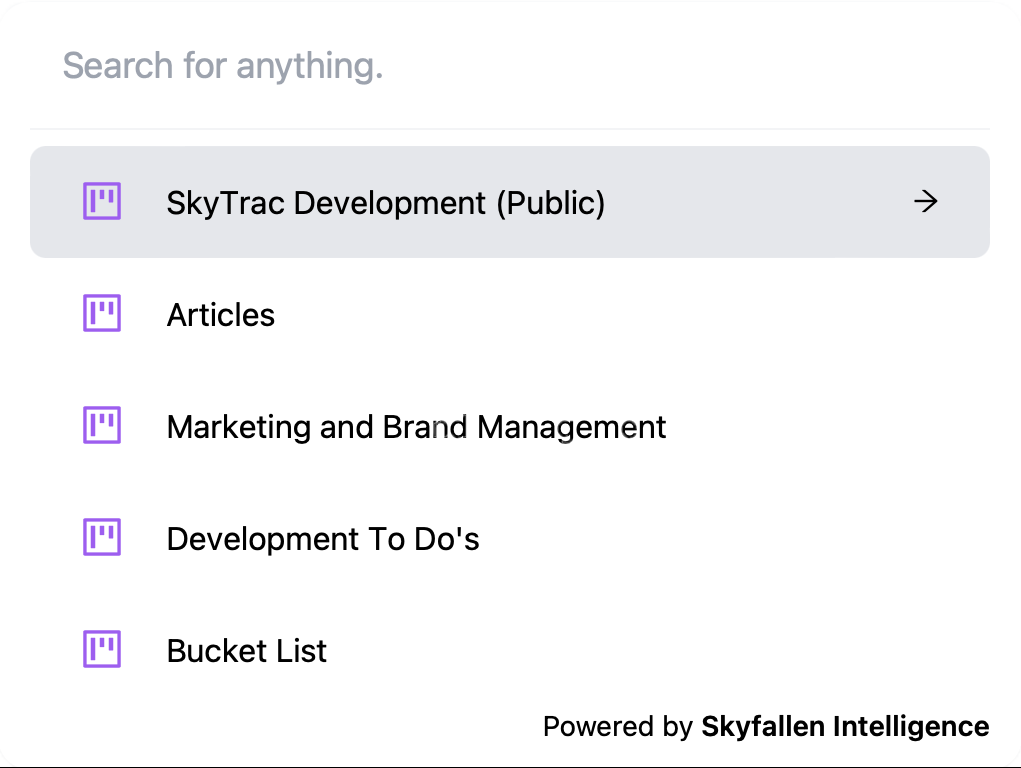Select the Articles result title
Image resolution: width=1021 pixels, height=768 pixels.
(x=220, y=315)
